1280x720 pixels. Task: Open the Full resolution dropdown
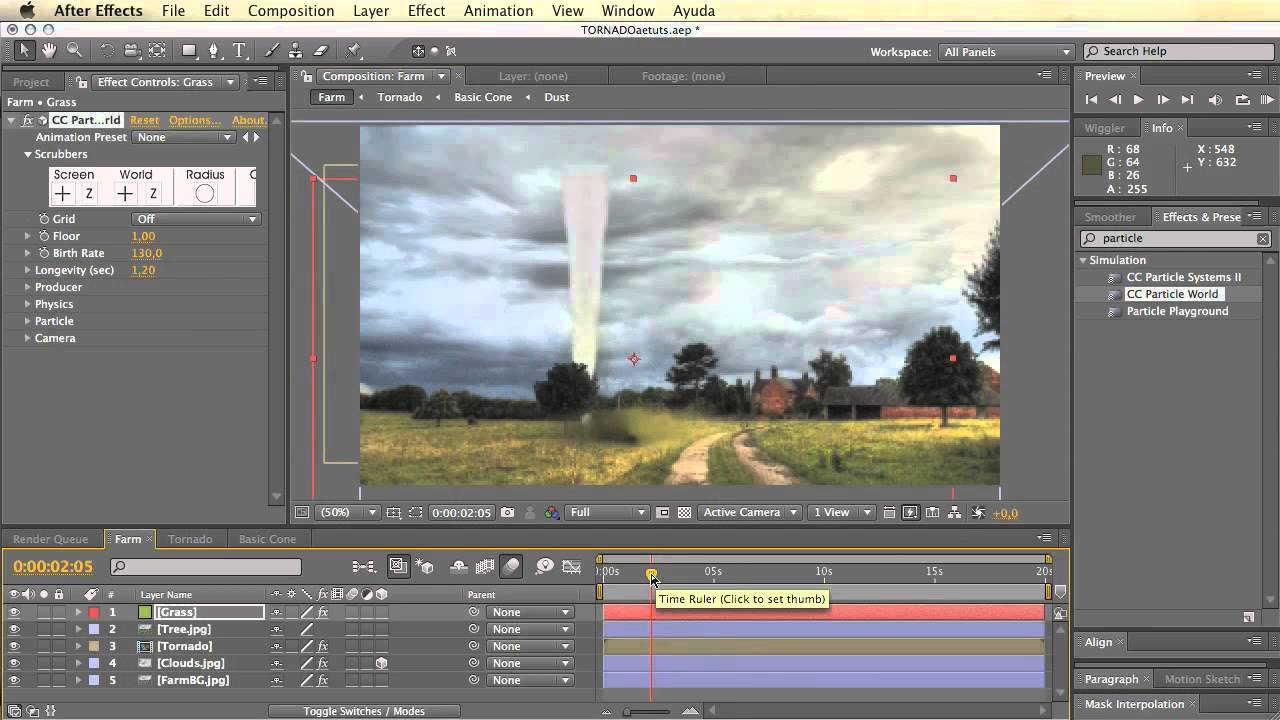tap(607, 512)
